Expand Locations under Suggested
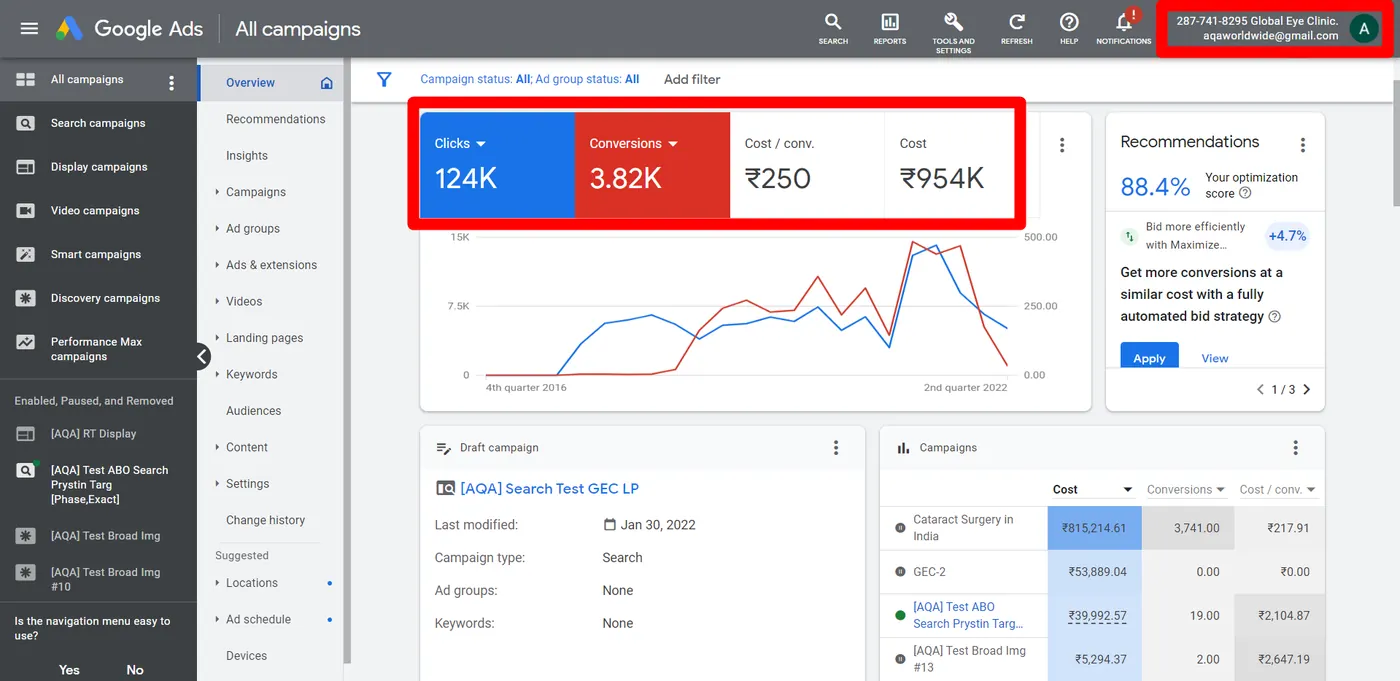1400x681 pixels. (217, 583)
